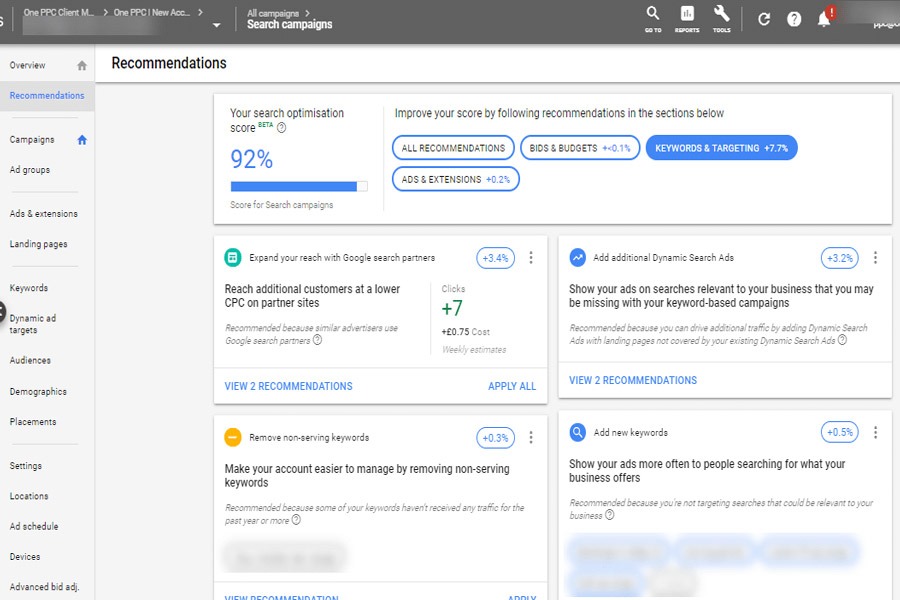Click the refresh icon in top bar
This screenshot has width=900, height=600.
764,19
